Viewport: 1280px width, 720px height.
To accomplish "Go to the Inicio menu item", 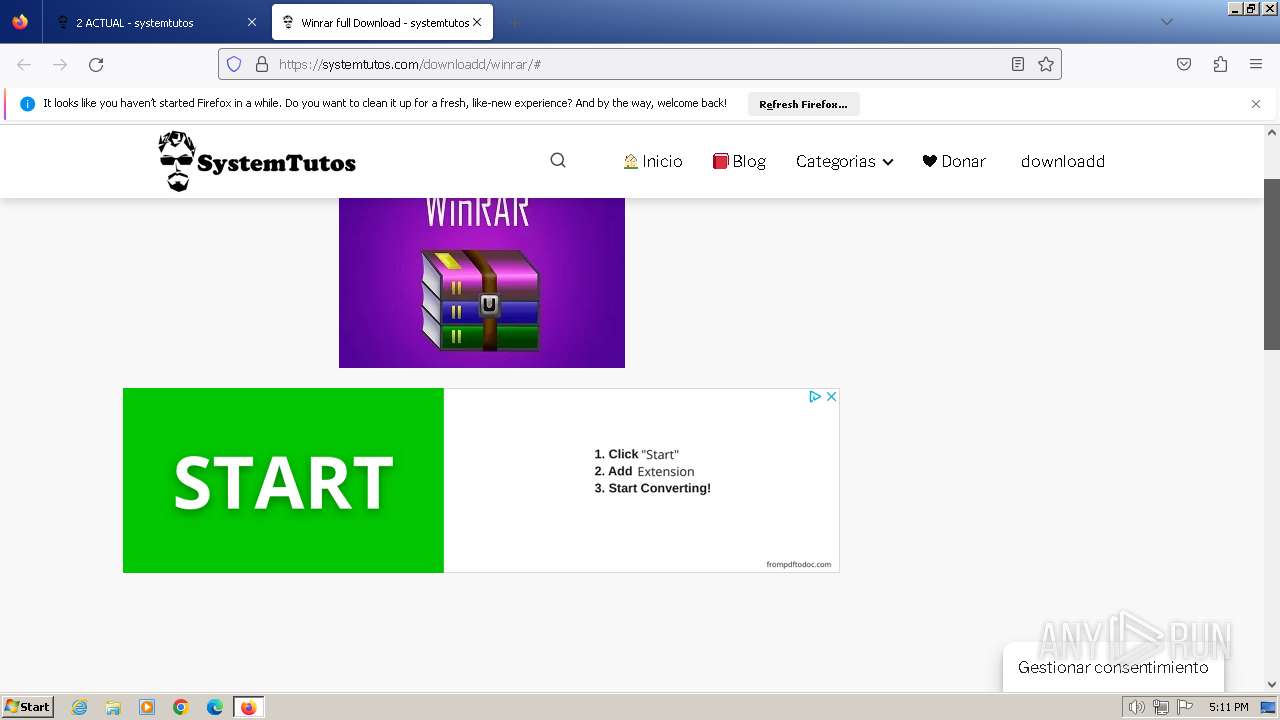I will tap(652, 161).
